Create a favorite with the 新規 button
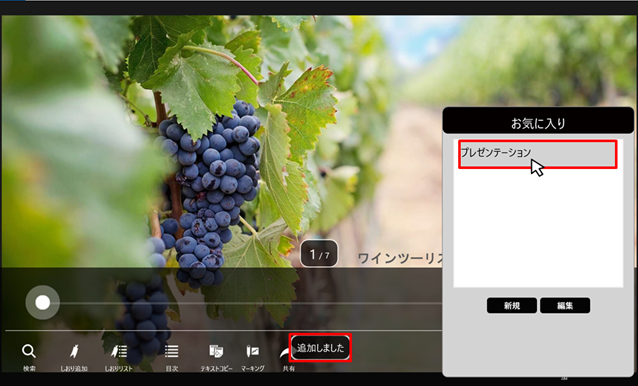 click(511, 305)
